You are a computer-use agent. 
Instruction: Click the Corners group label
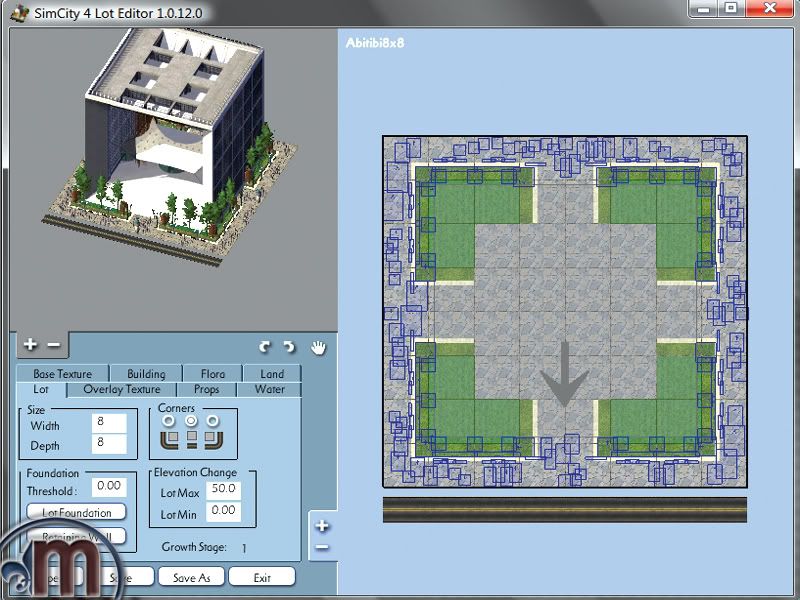[177, 408]
